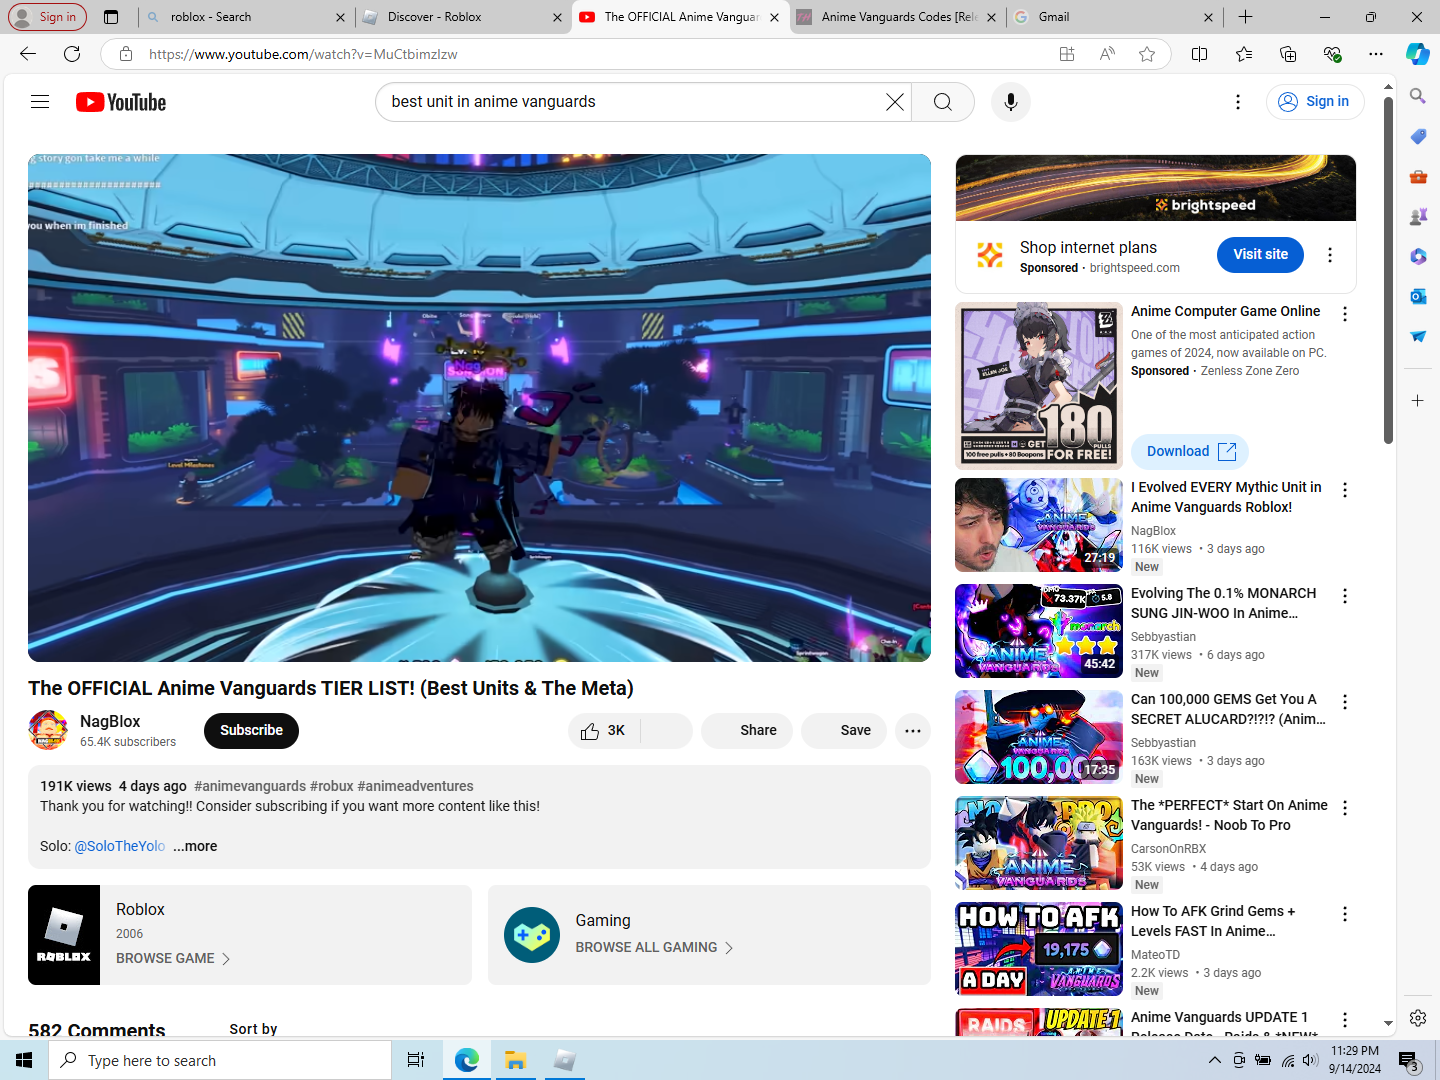Viewport: 1440px width, 1080px height.
Task: Click taskbar search box
Action: coord(220,1060)
